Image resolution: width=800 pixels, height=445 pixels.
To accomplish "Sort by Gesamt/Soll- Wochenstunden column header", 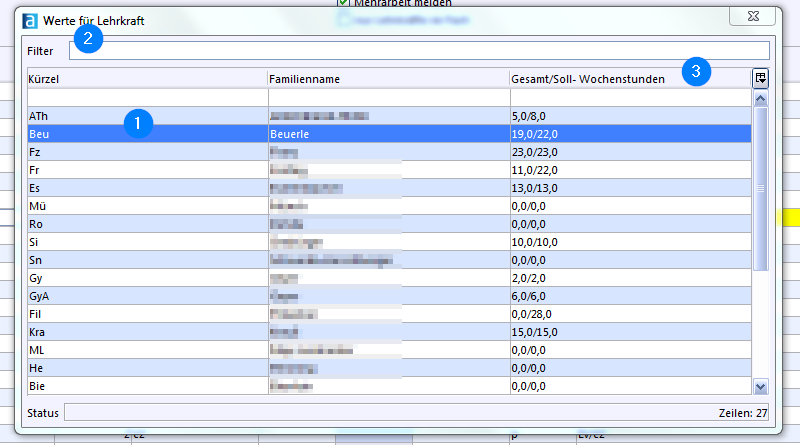I will click(x=631, y=79).
